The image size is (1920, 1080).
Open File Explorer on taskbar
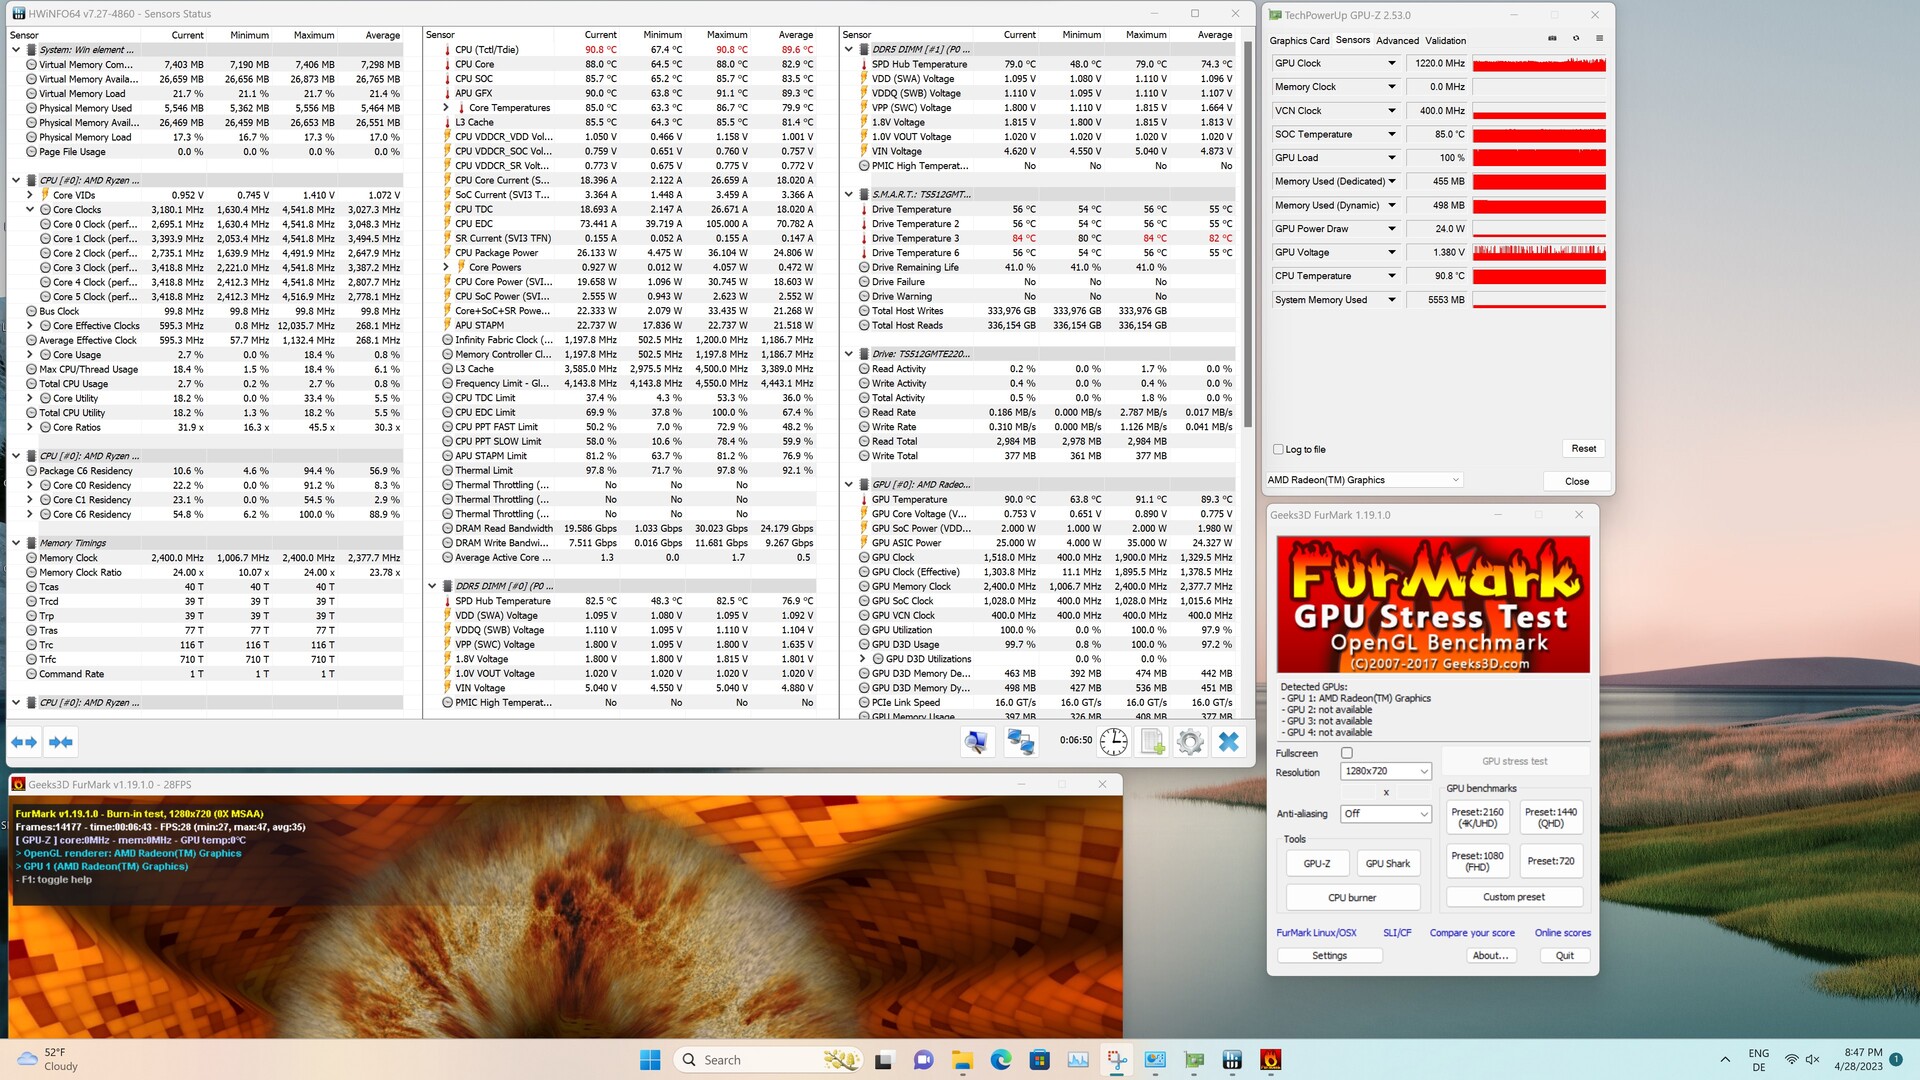point(962,1060)
